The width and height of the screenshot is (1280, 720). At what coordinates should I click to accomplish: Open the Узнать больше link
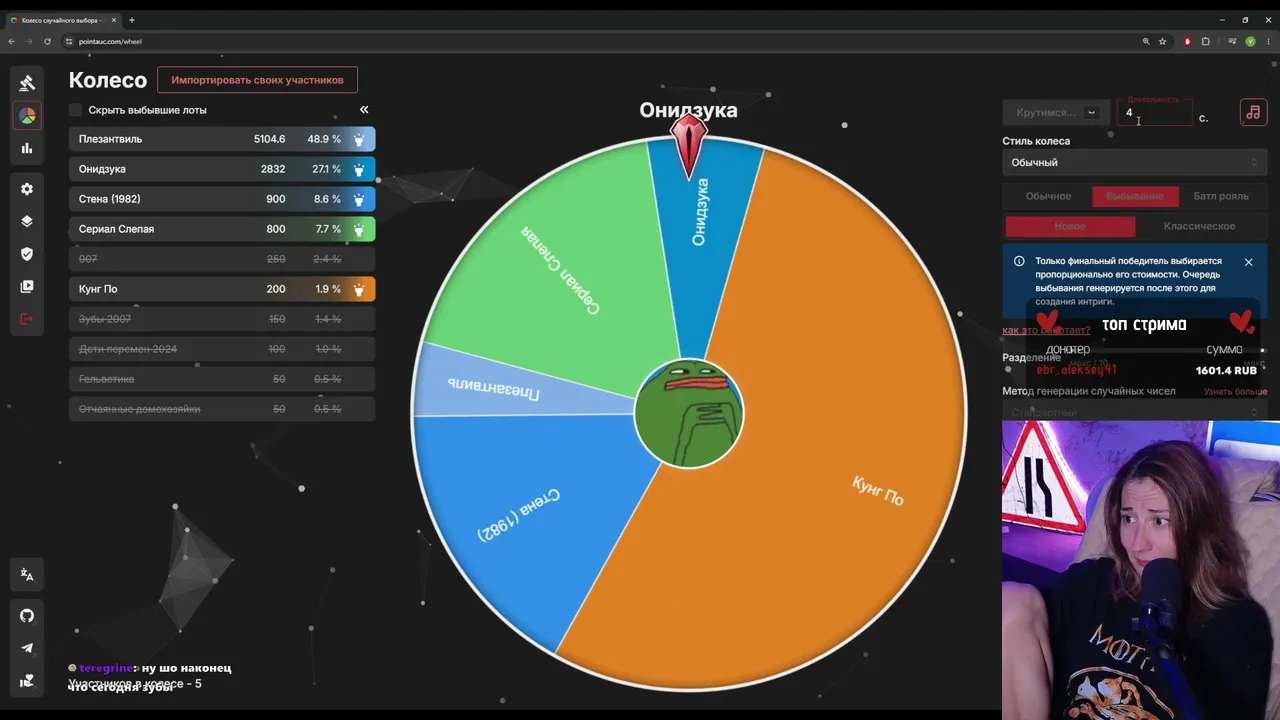(x=1235, y=391)
